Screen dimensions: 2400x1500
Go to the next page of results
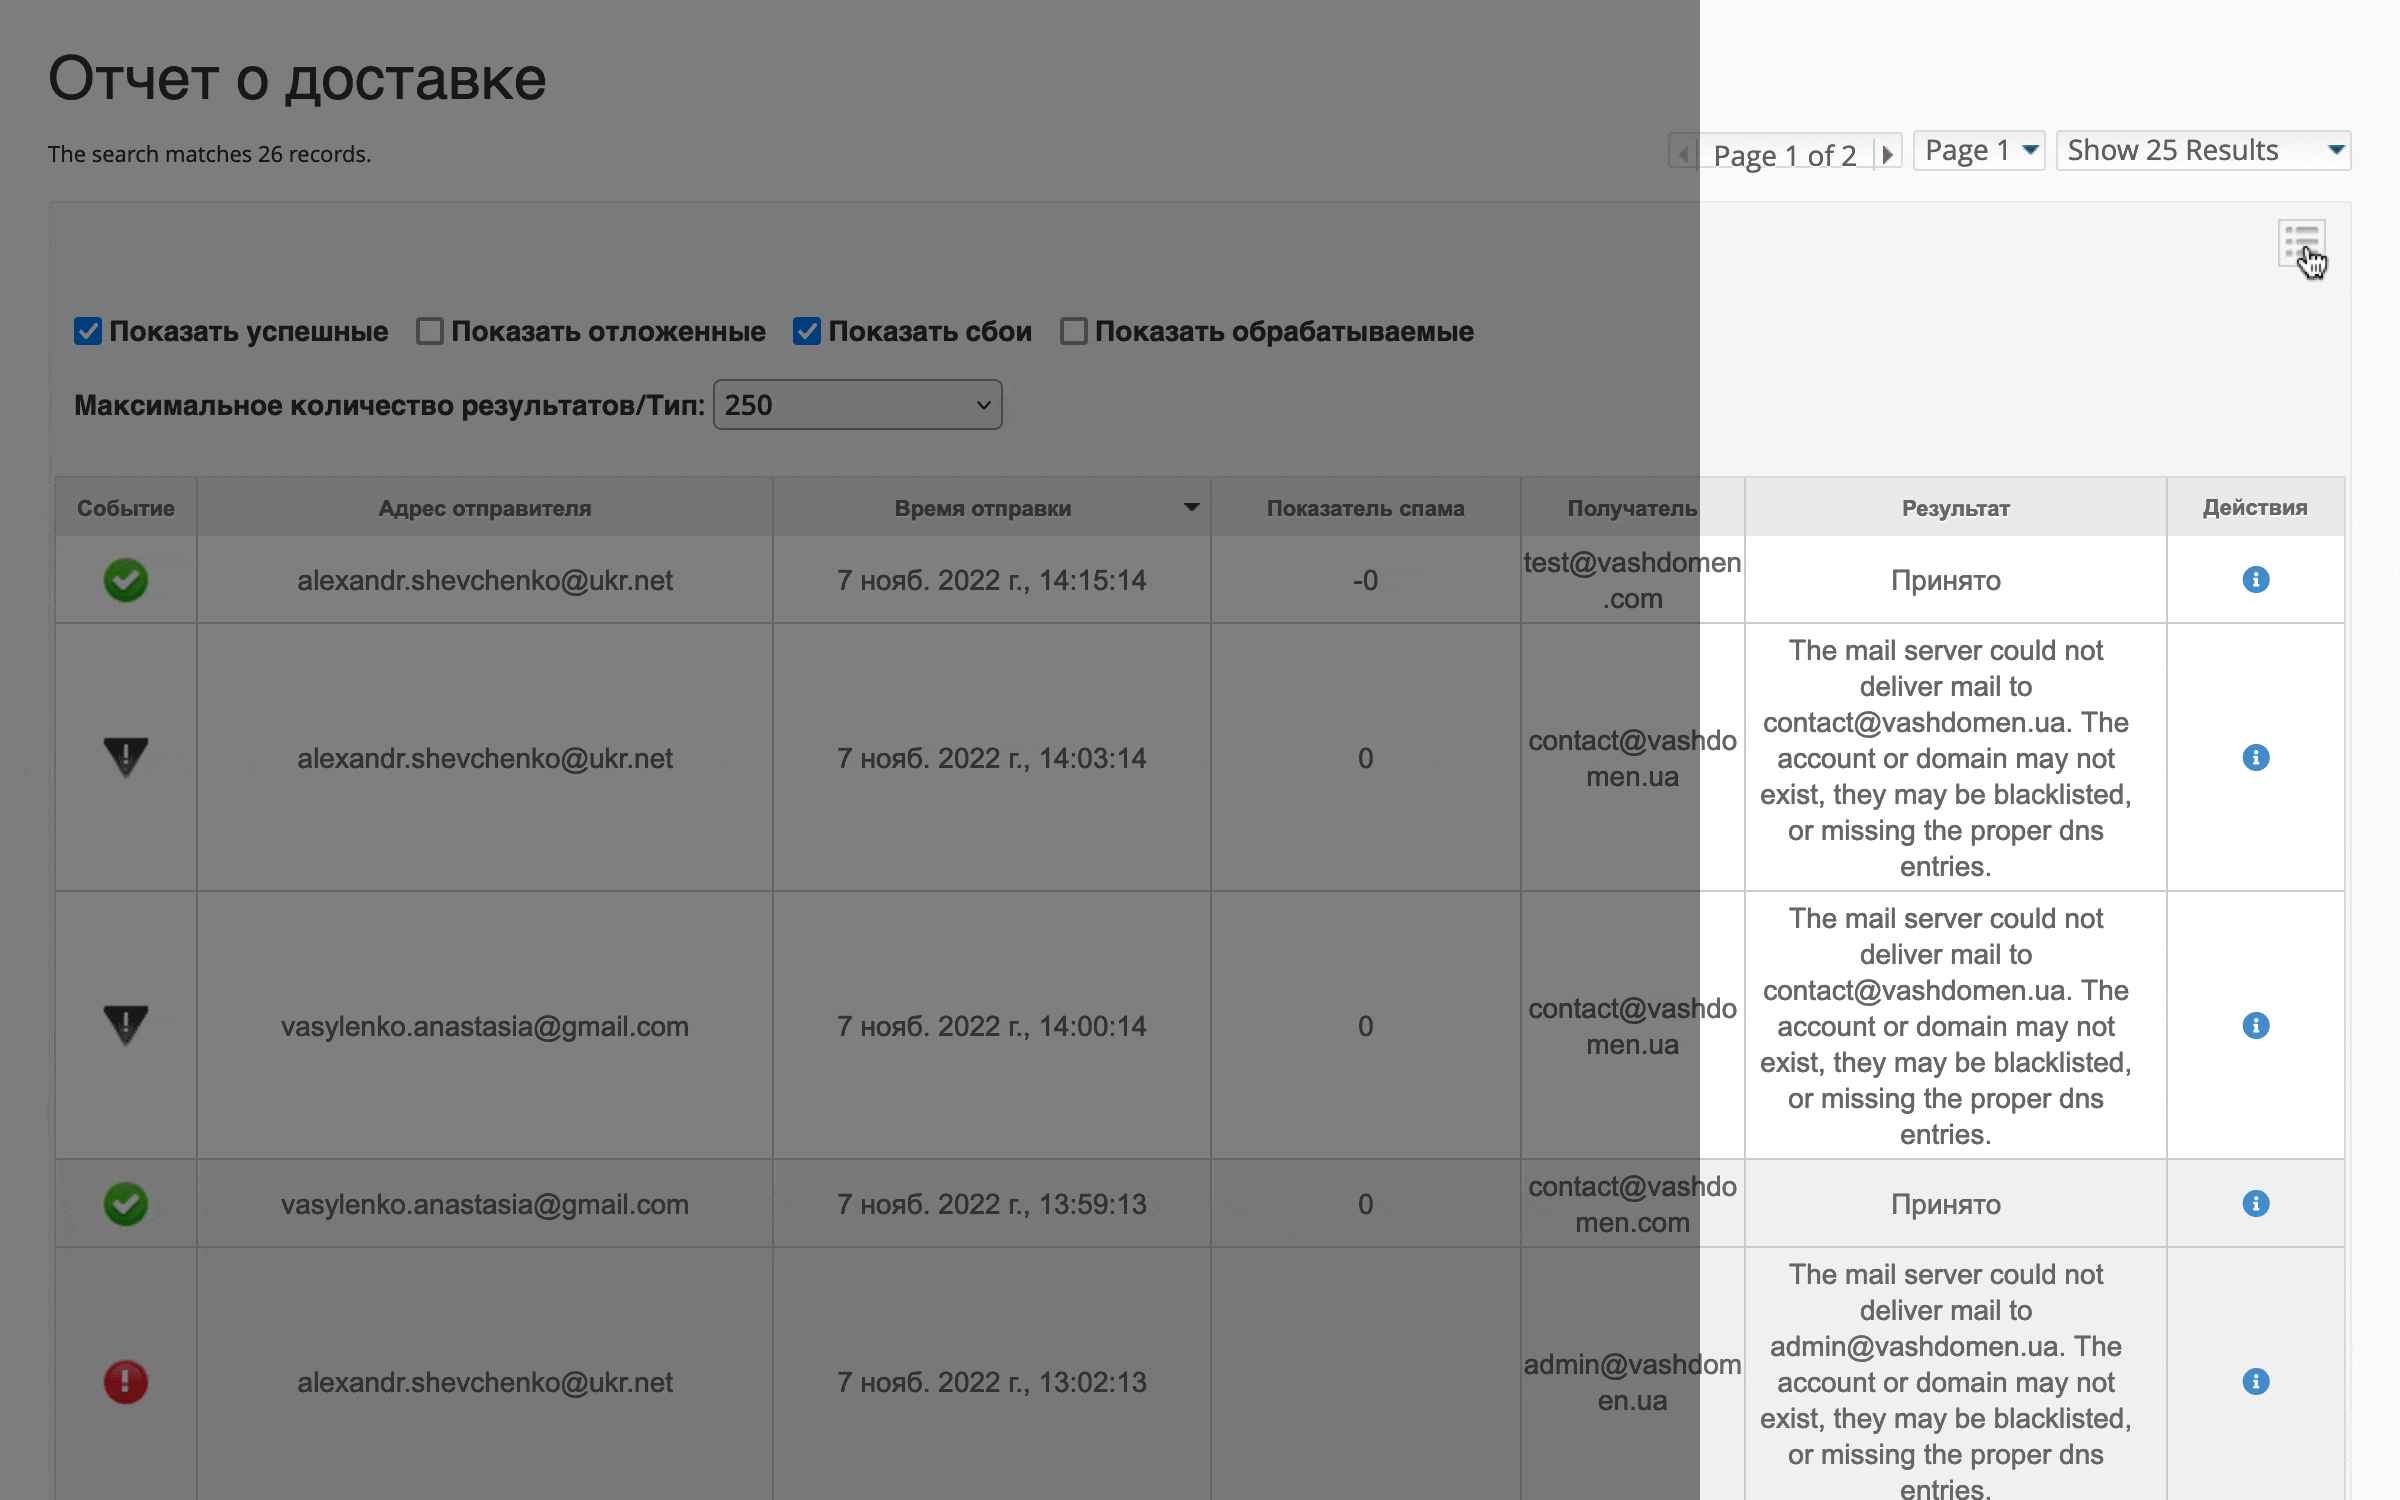[1888, 152]
